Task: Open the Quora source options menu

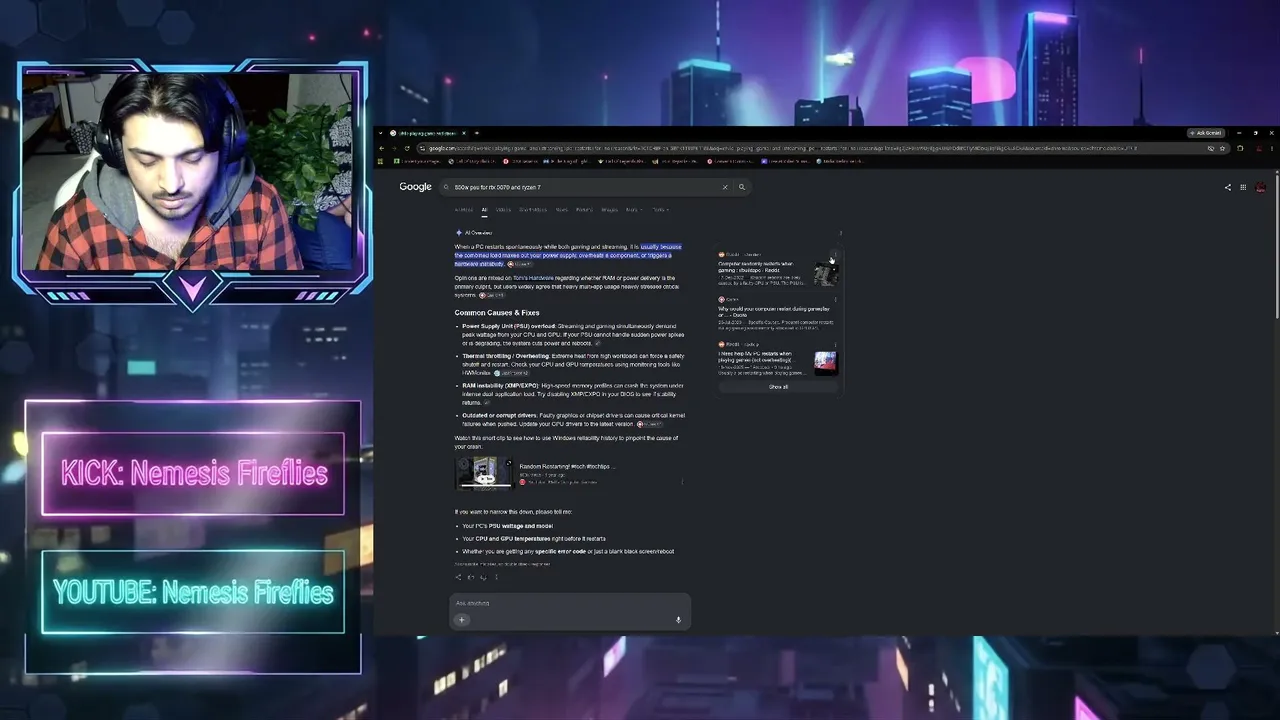Action: [835, 299]
